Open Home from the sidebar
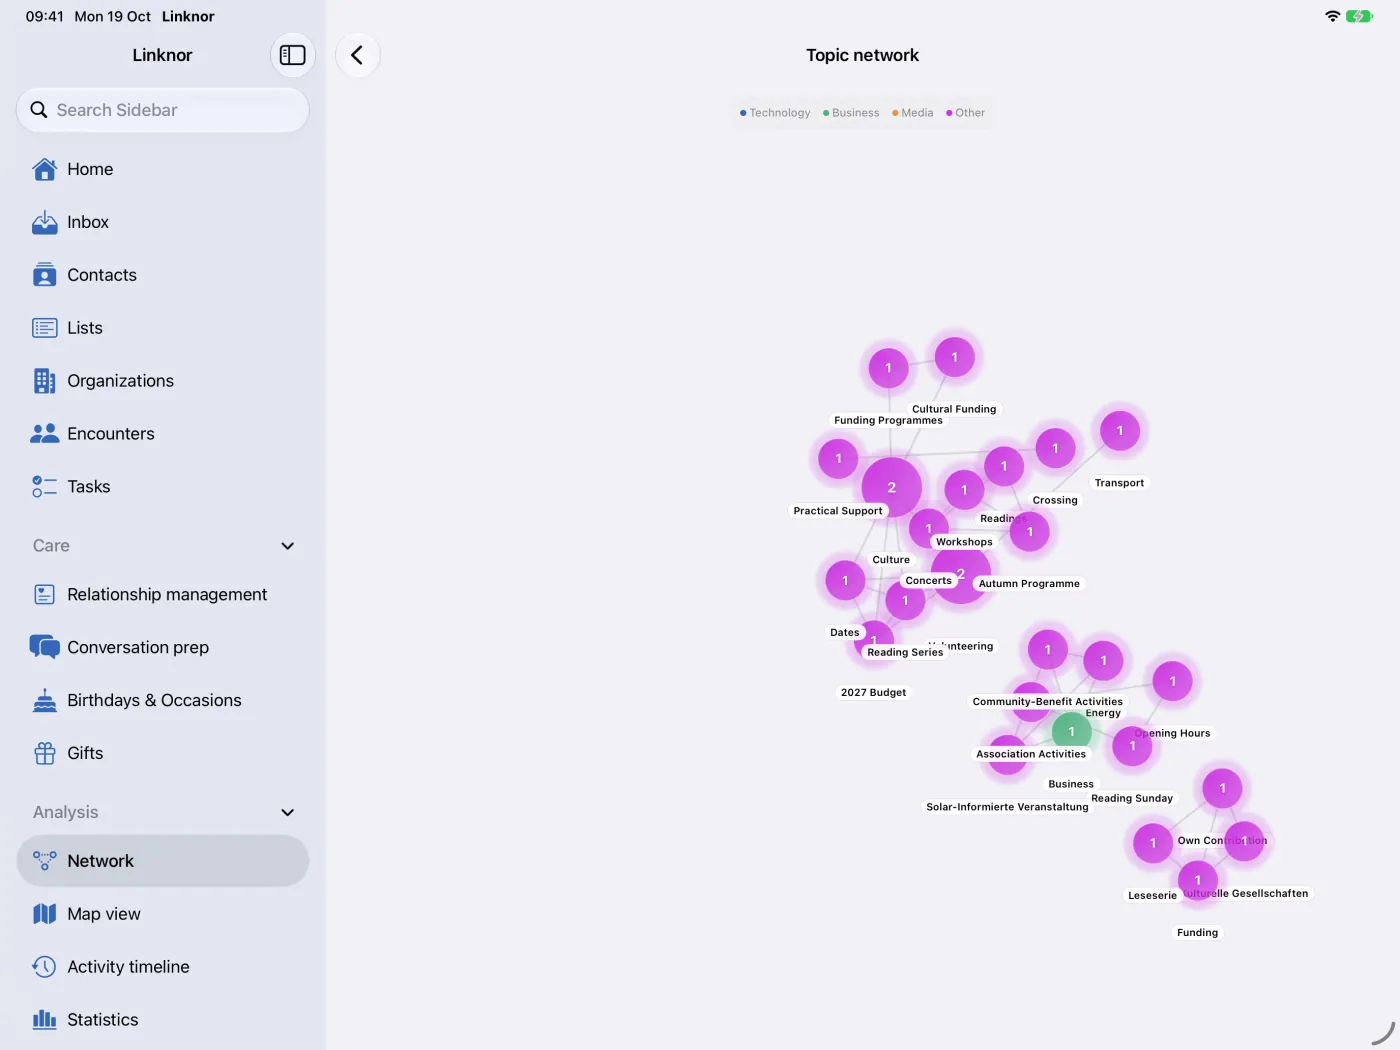The image size is (1400, 1050). tap(163, 169)
